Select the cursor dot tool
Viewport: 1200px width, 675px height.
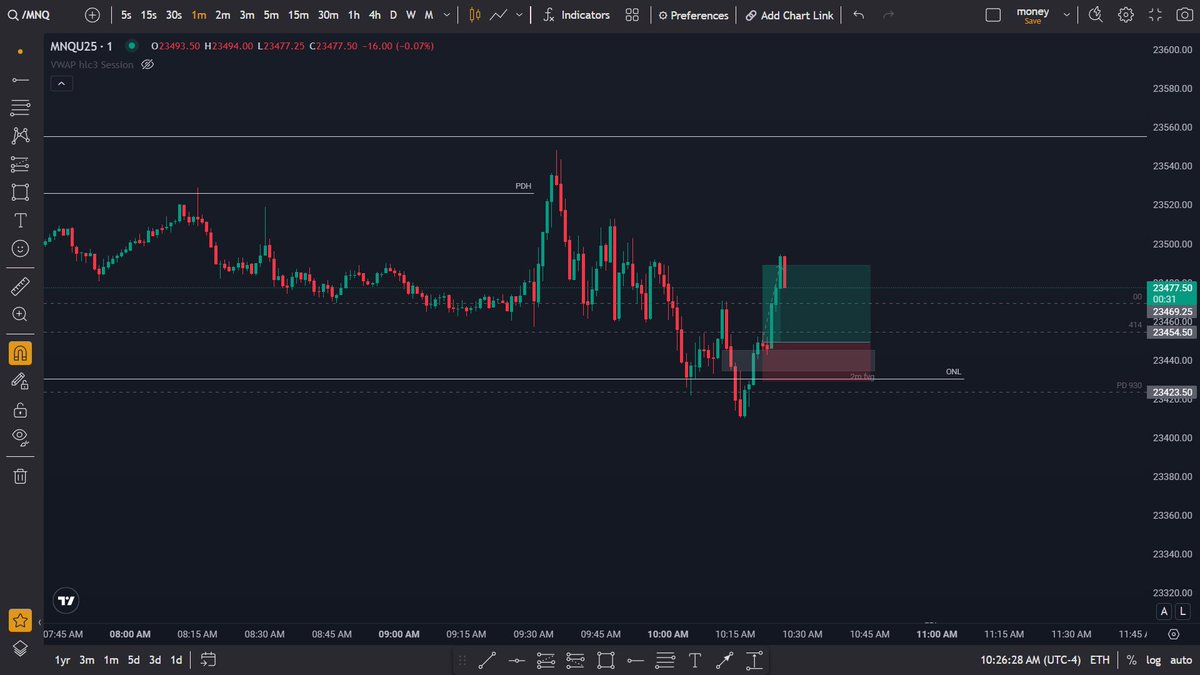click(x=20, y=51)
